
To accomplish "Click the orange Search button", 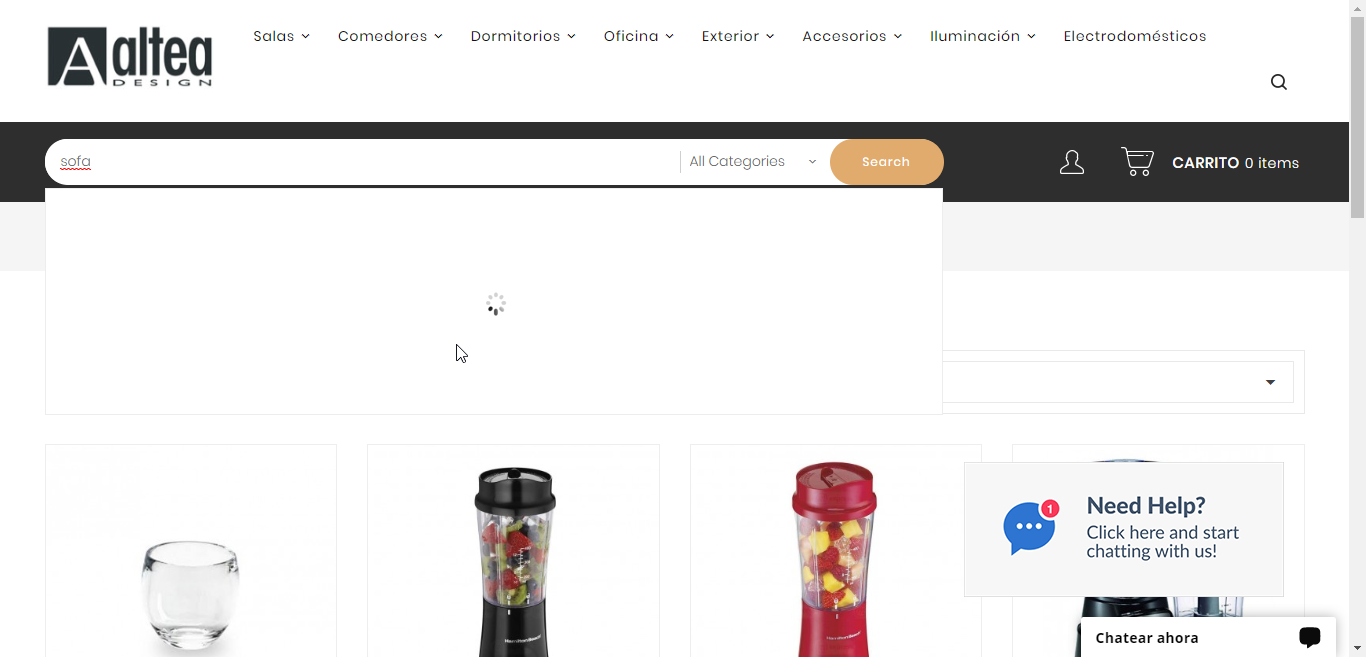I will click(x=886, y=162).
